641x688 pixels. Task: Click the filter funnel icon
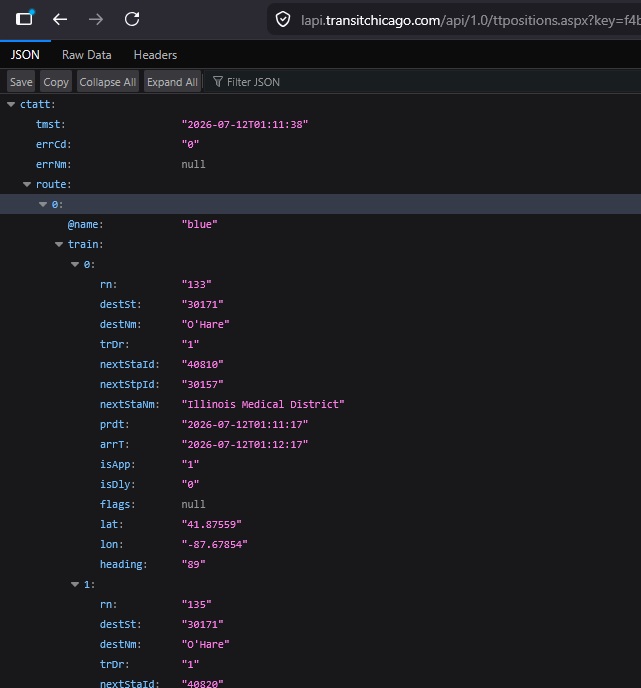[x=218, y=82]
